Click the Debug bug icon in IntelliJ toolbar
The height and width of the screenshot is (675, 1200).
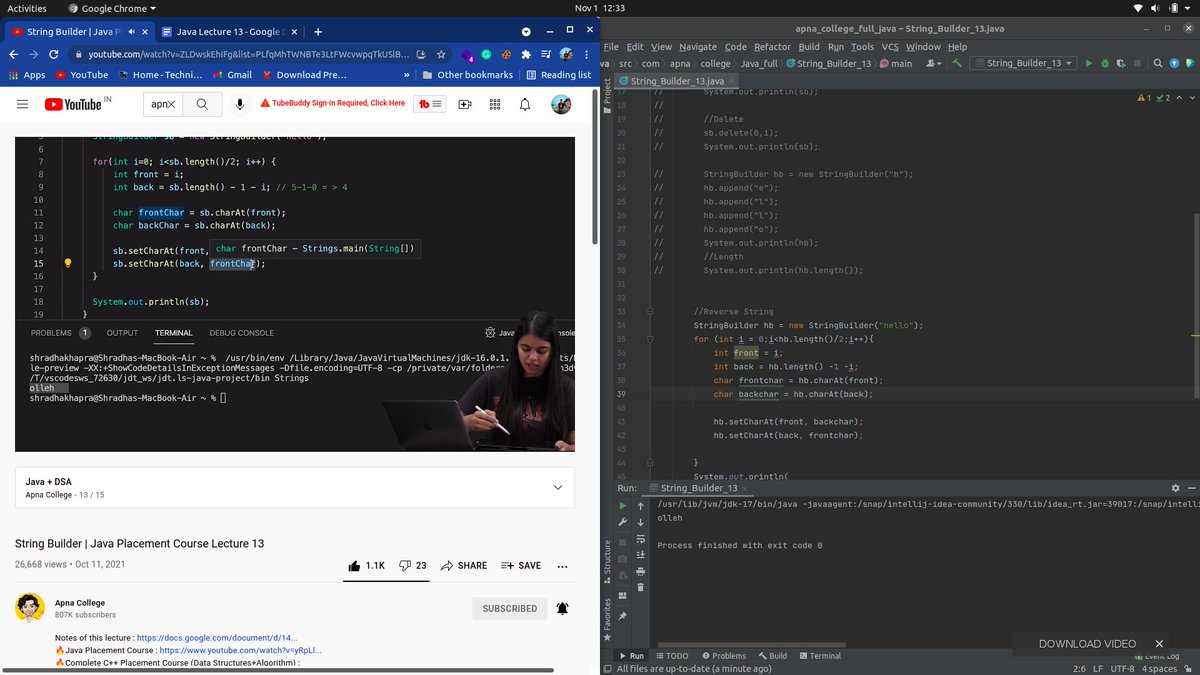[x=1105, y=63]
